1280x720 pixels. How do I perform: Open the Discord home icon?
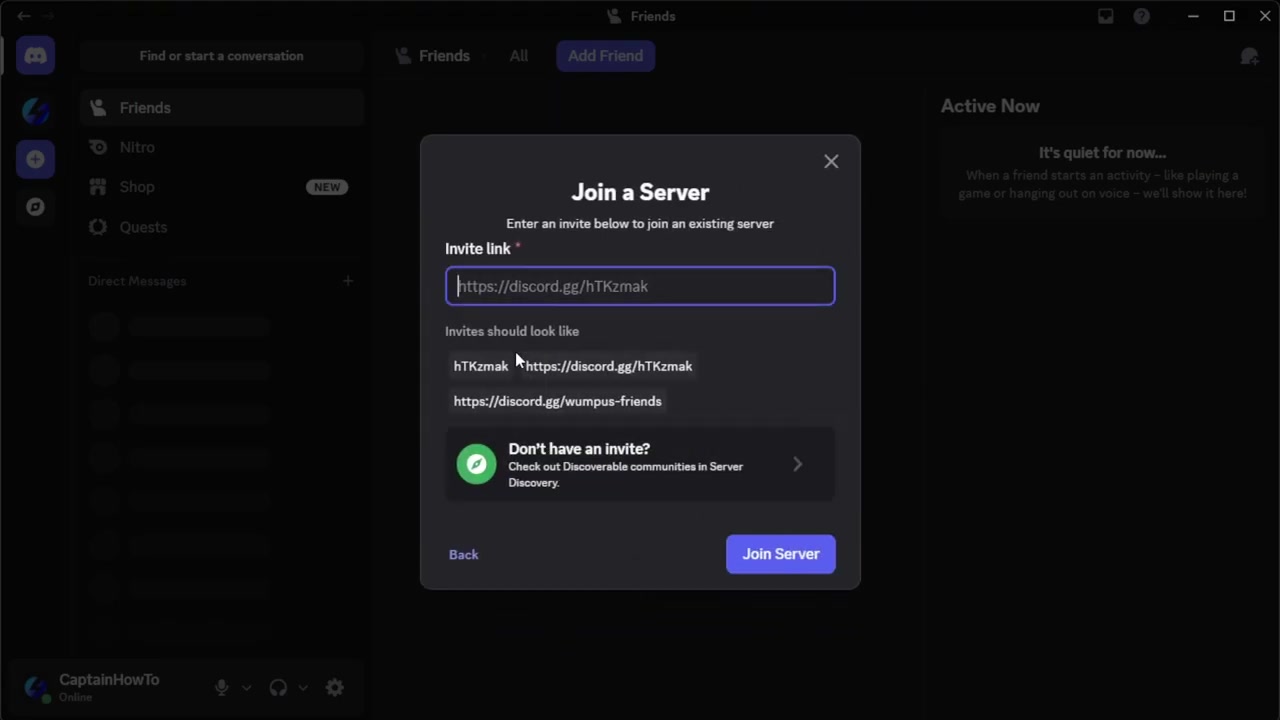tap(35, 56)
